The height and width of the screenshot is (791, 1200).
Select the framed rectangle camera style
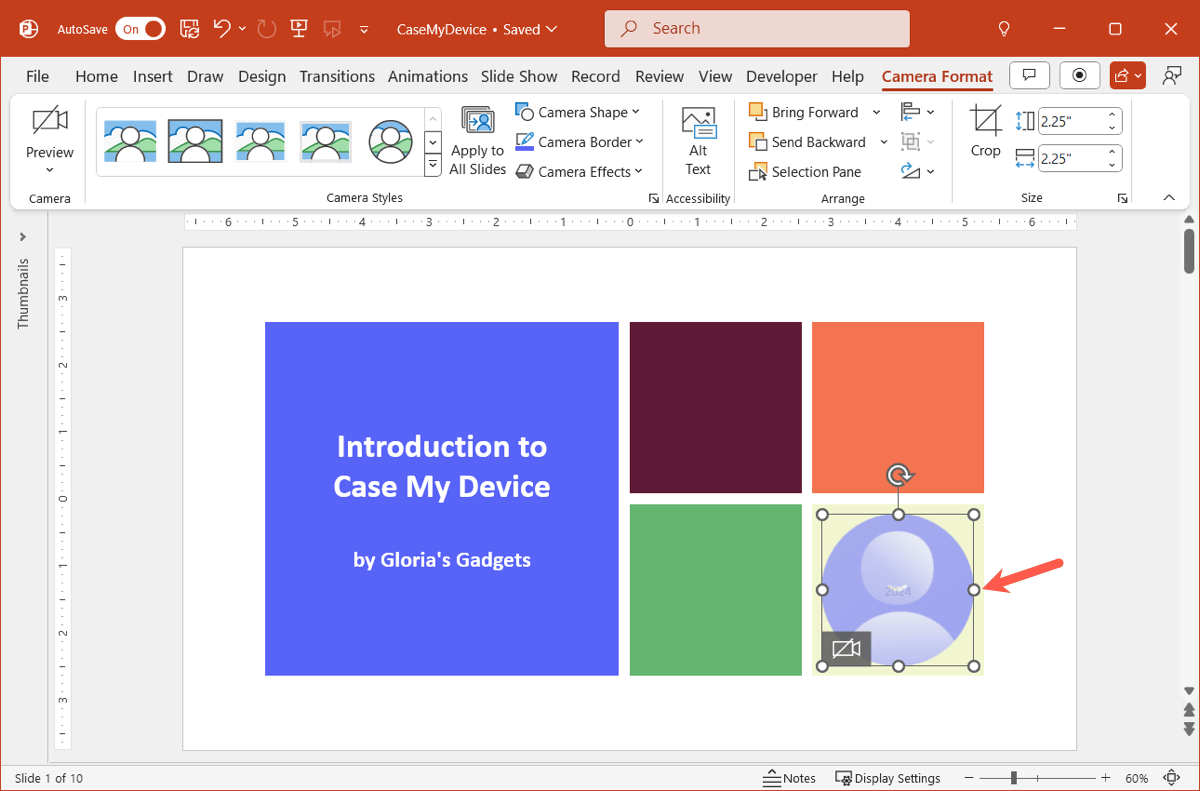pyautogui.click(x=195, y=142)
